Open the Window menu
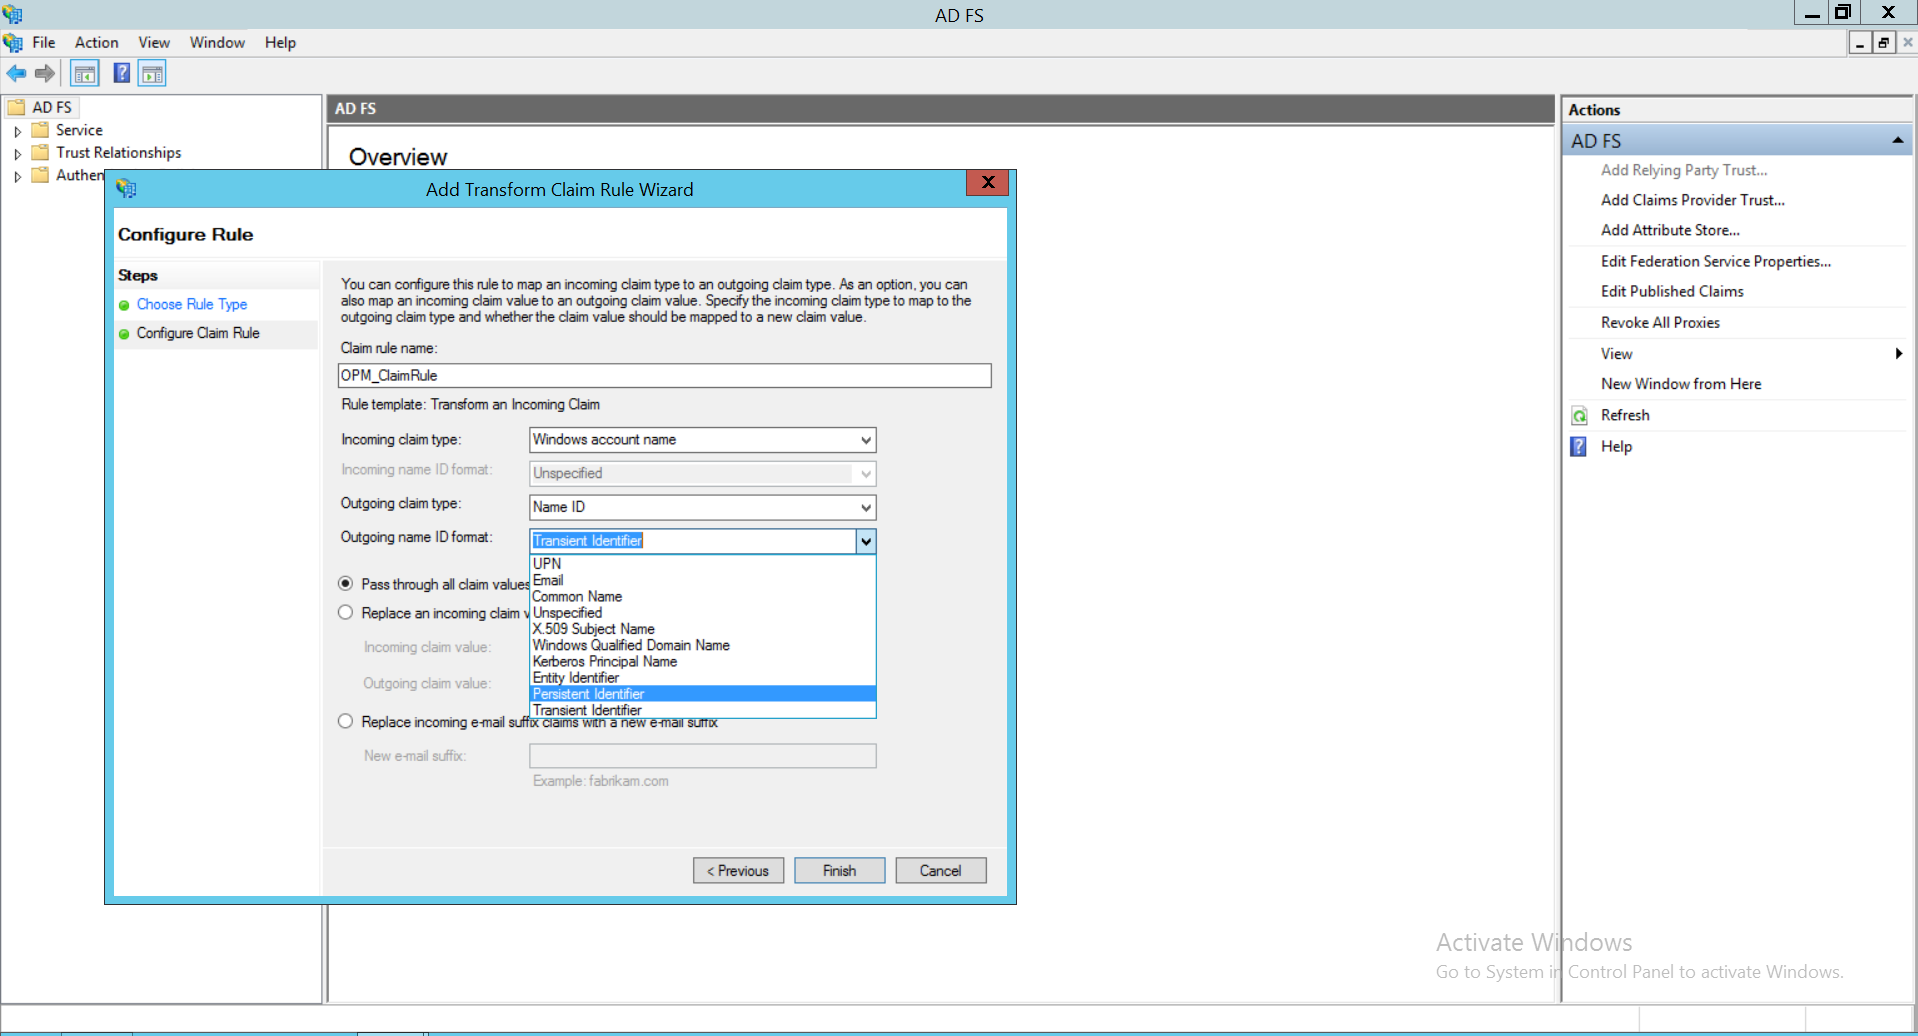 point(216,42)
